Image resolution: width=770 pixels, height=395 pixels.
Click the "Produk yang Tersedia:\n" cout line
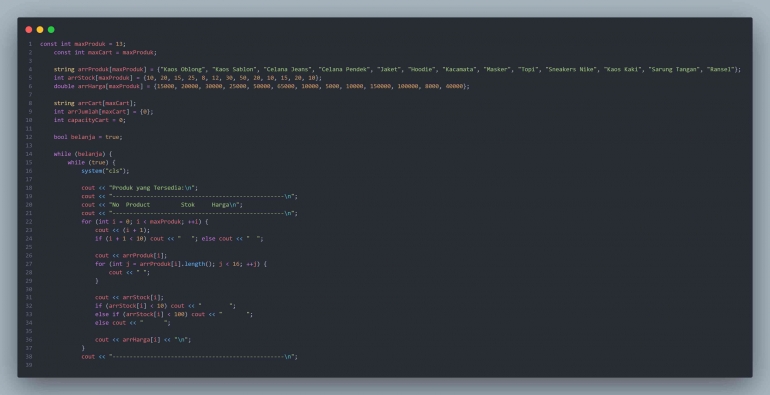click(140, 188)
